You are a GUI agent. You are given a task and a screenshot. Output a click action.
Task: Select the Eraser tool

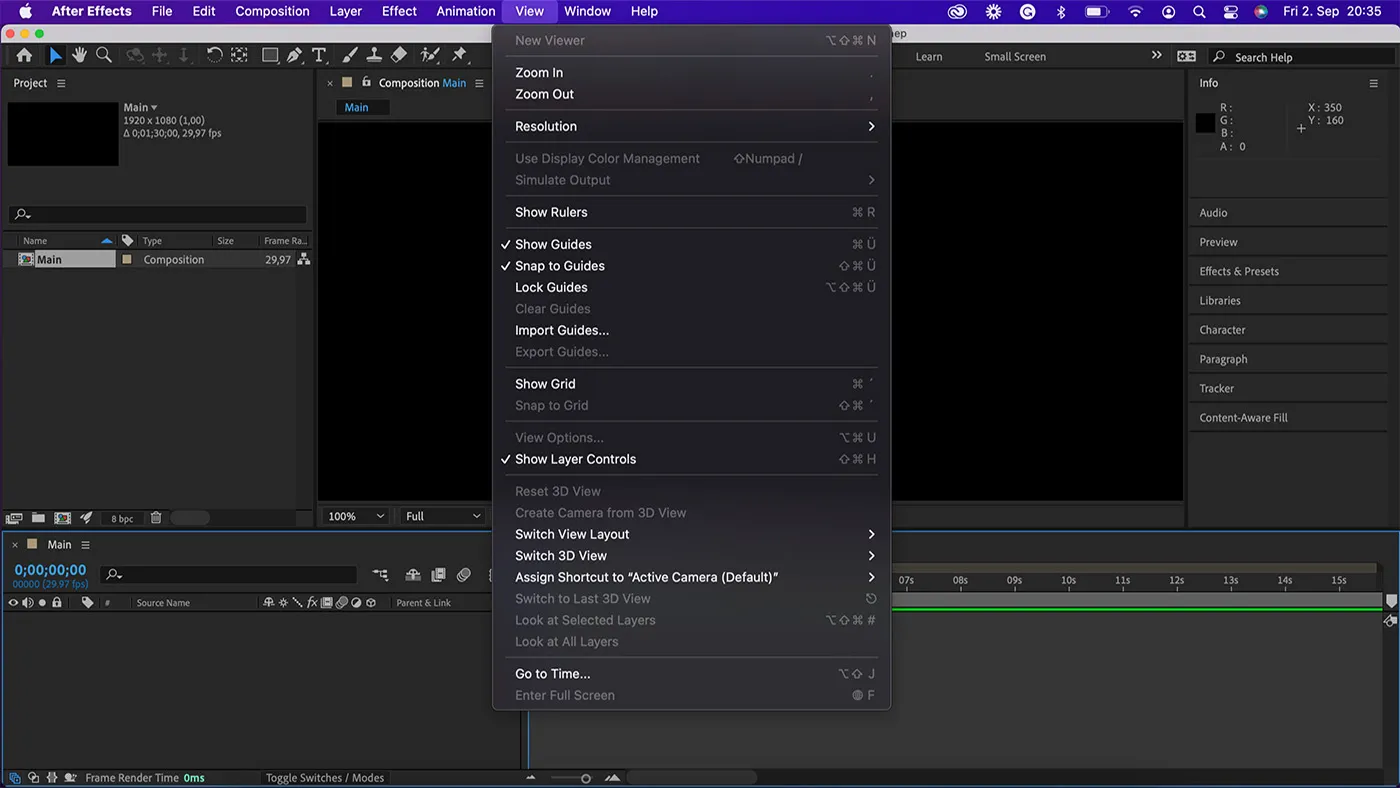[x=399, y=55]
